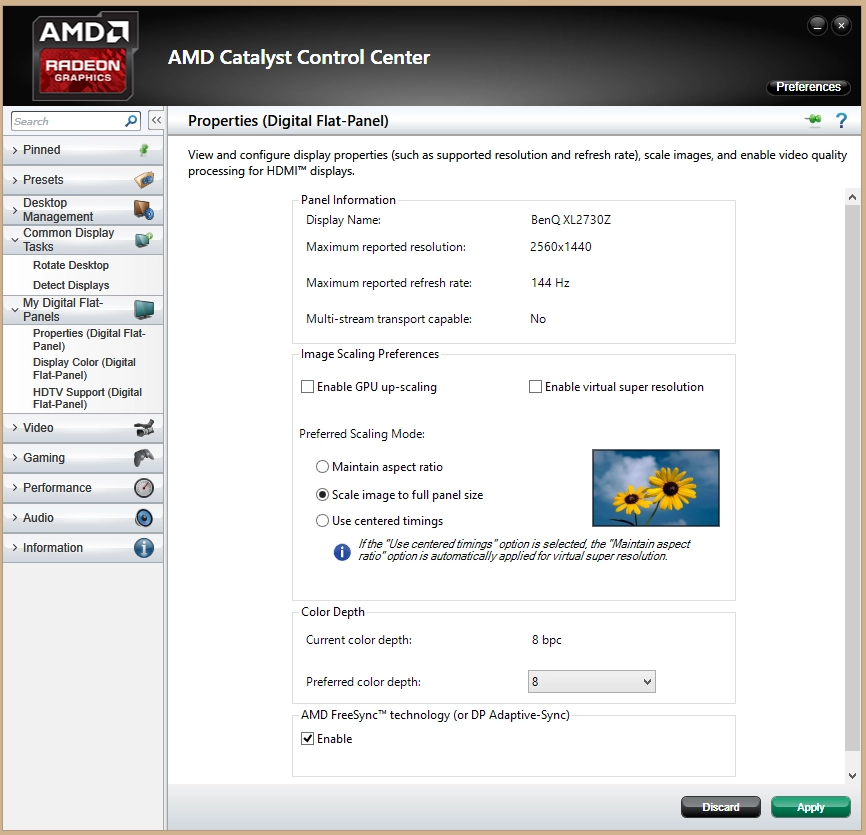866x835 pixels.
Task: Open Detect Displays page
Action: click(71, 285)
